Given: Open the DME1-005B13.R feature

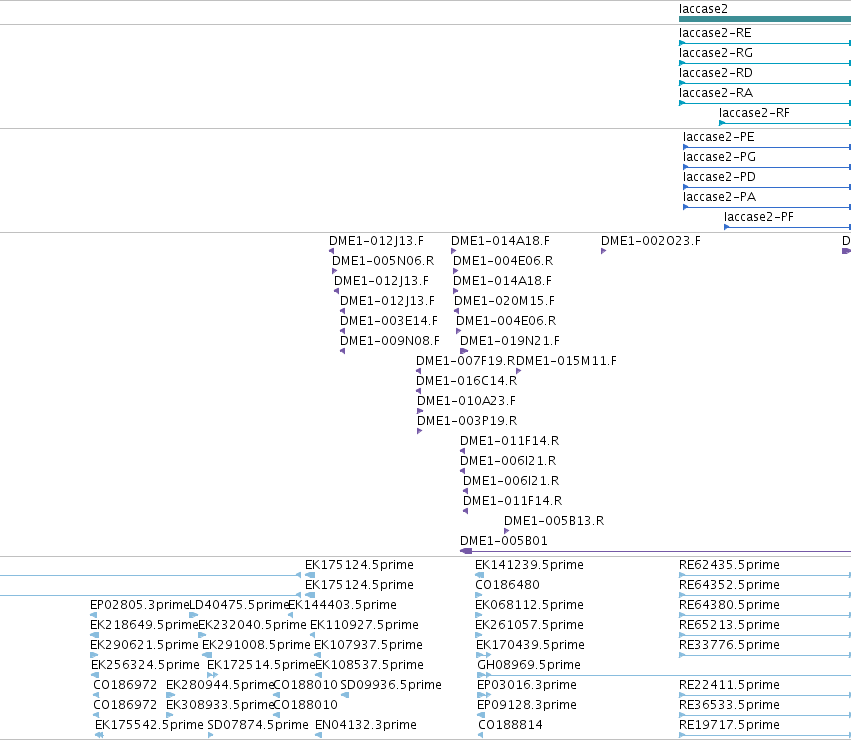Looking at the screenshot, I should [554, 521].
